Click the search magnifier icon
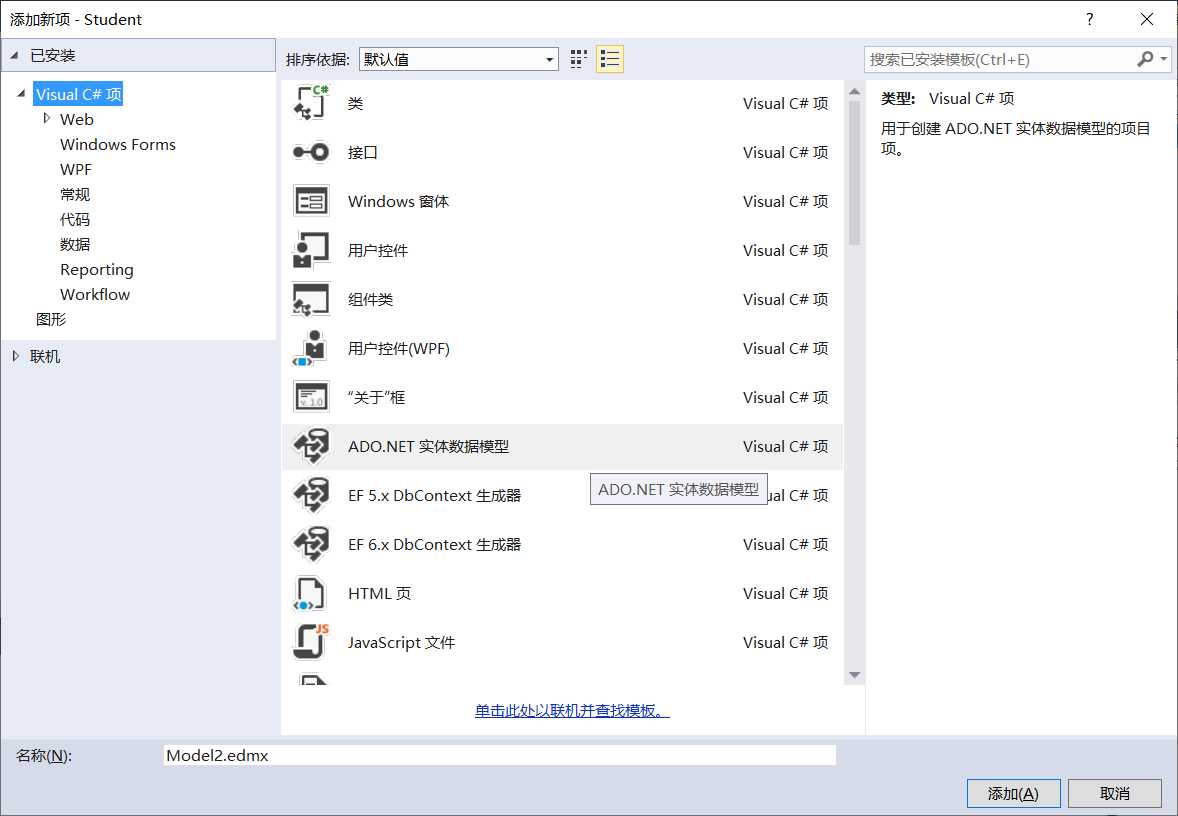Screen dimensions: 1178x816 (x=1145, y=59)
